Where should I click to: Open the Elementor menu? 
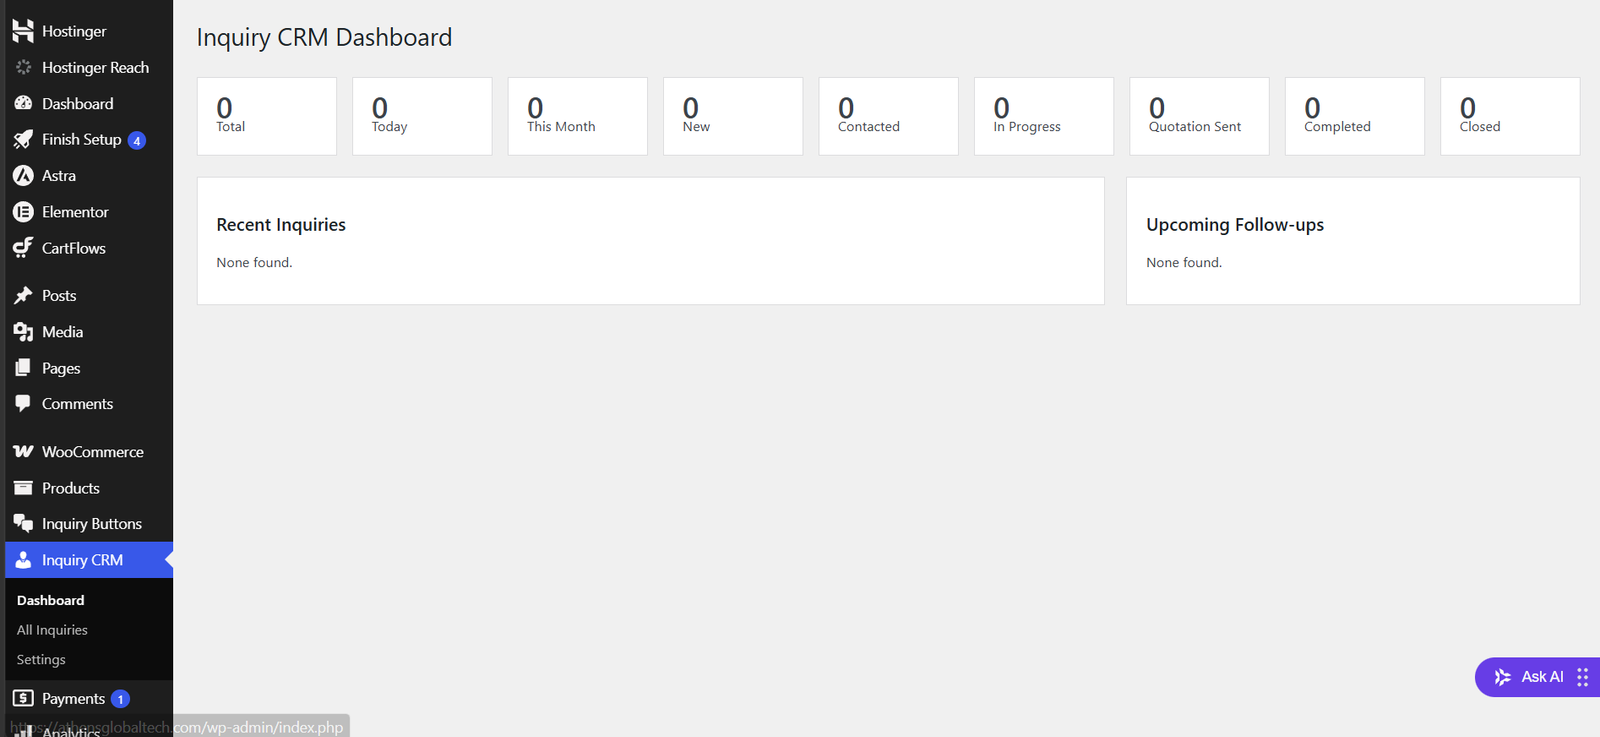tap(87, 212)
